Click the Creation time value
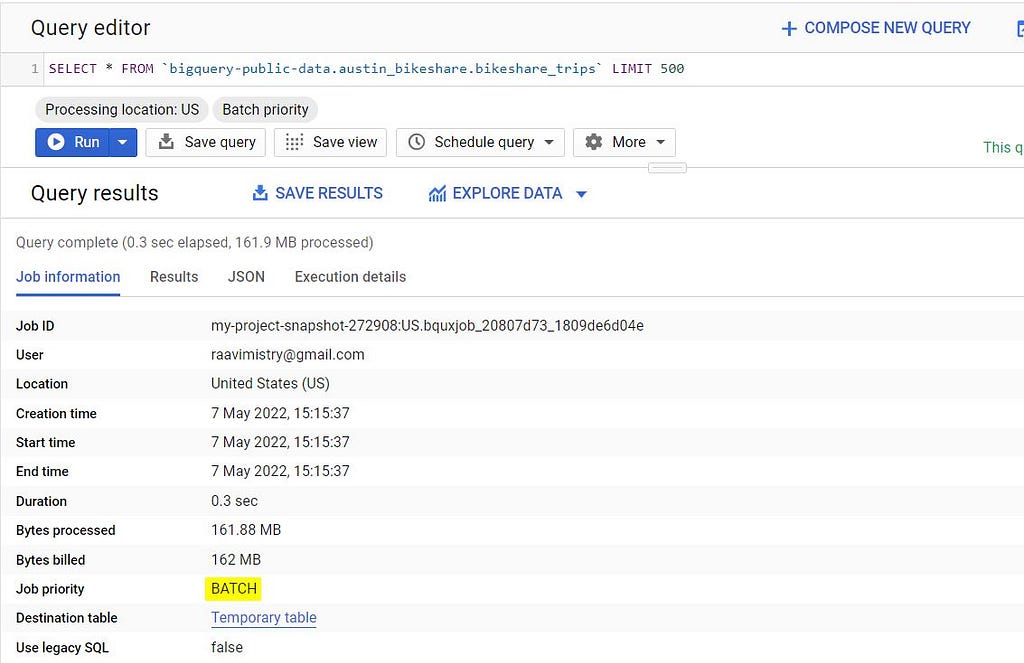The image size is (1024, 663). 280,413
